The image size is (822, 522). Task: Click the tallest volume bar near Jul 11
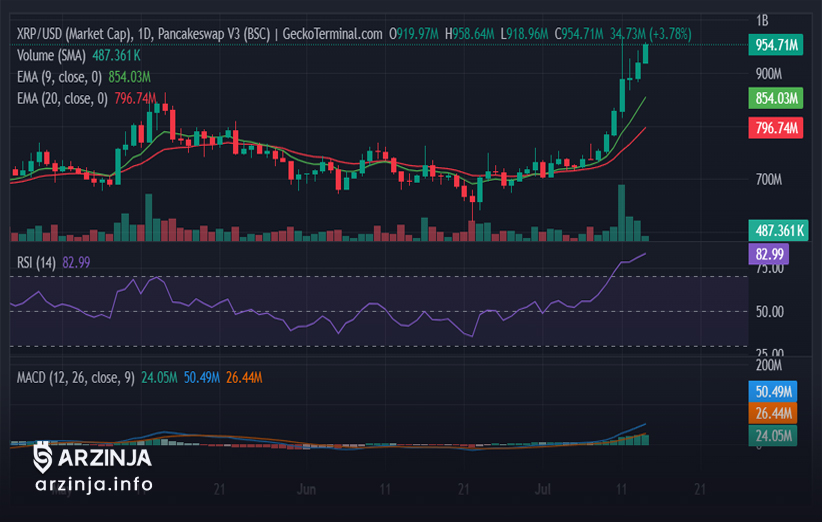(622, 213)
